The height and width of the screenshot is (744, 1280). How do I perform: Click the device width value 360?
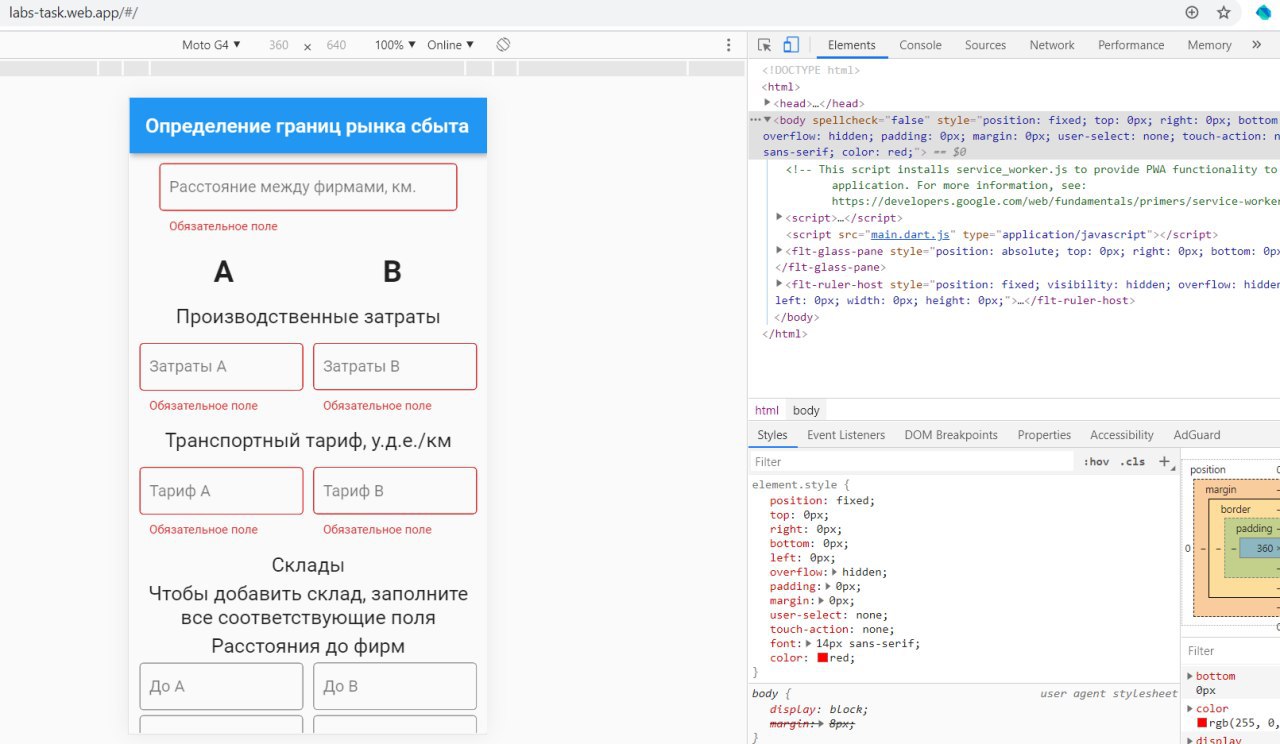tap(279, 45)
